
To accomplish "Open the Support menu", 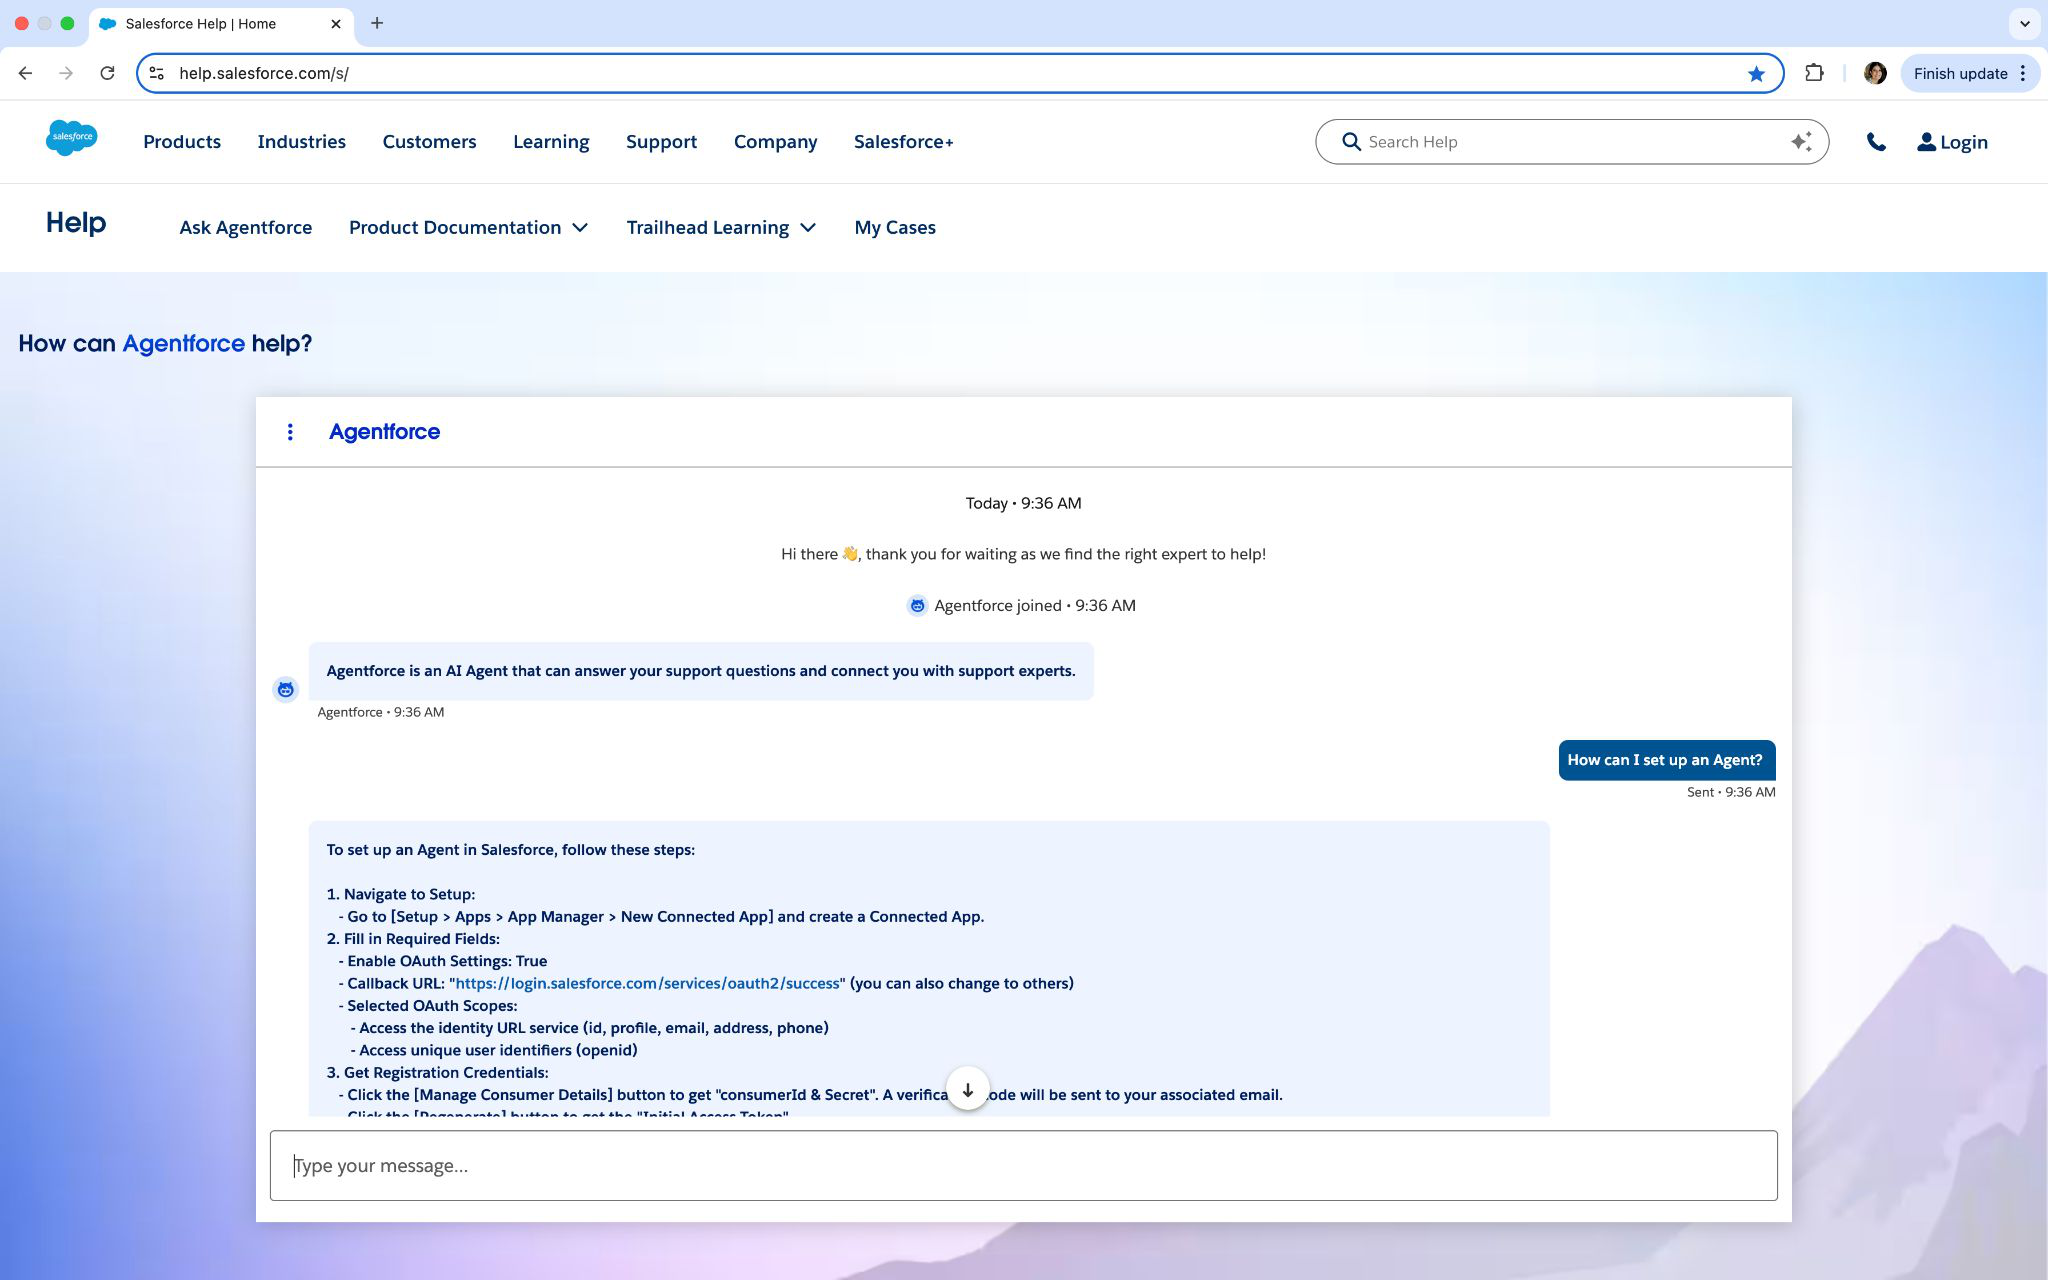I will pyautogui.click(x=661, y=142).
